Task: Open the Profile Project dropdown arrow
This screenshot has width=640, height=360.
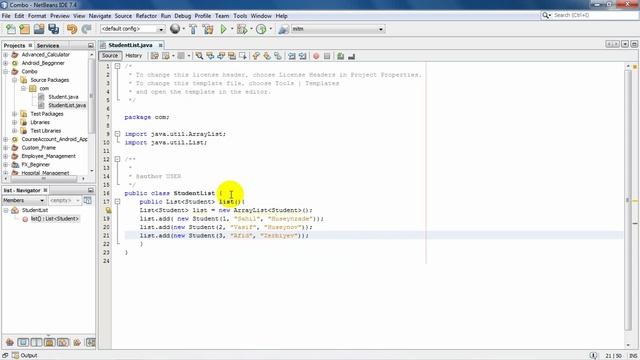Action: 270,29
